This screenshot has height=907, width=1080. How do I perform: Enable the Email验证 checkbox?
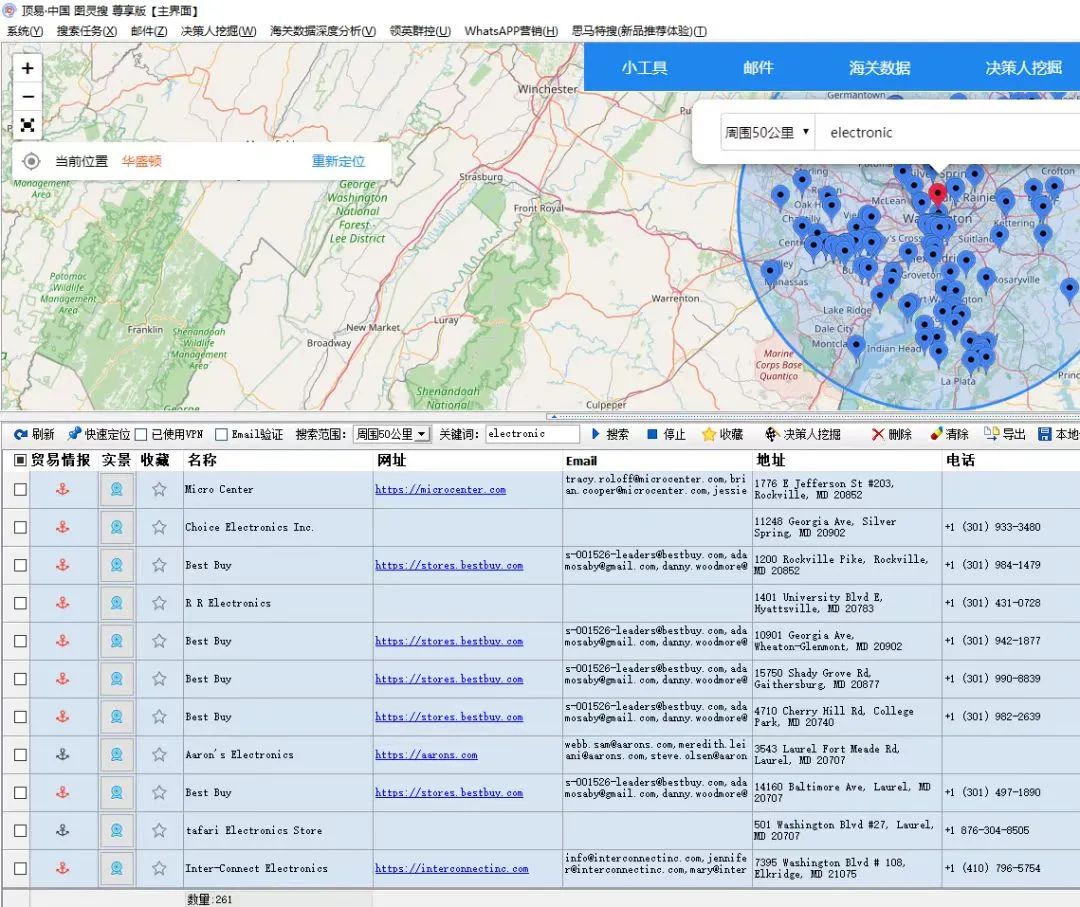click(x=221, y=434)
